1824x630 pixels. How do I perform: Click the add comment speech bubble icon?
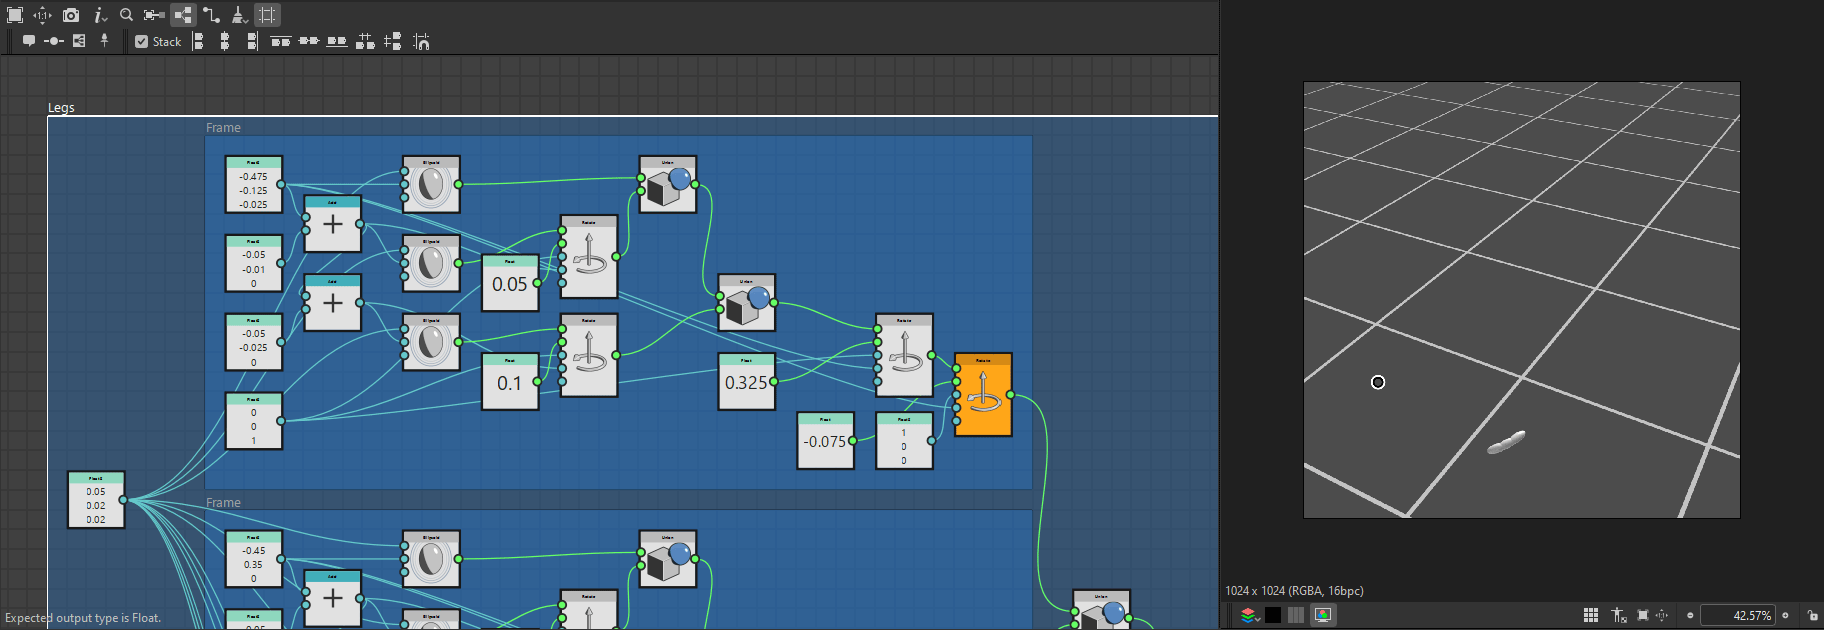pos(29,41)
